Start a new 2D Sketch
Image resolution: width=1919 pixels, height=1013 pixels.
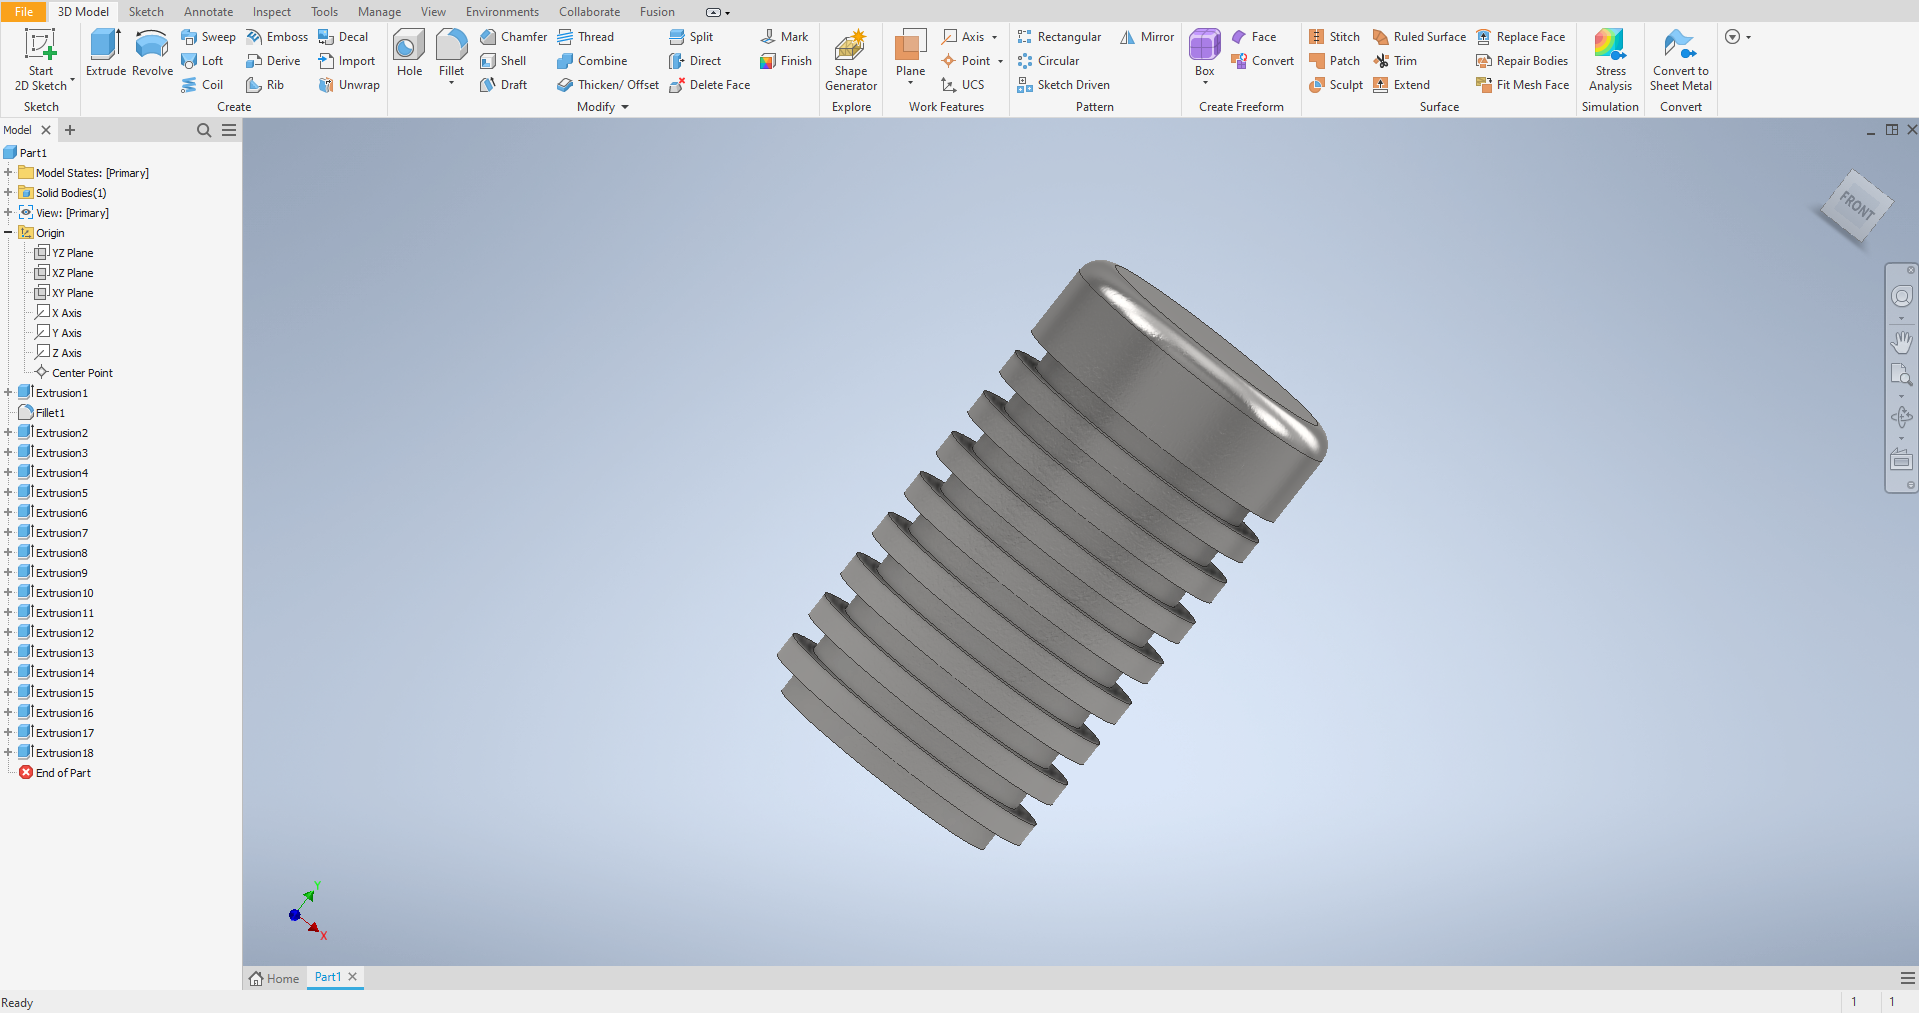pos(41,59)
